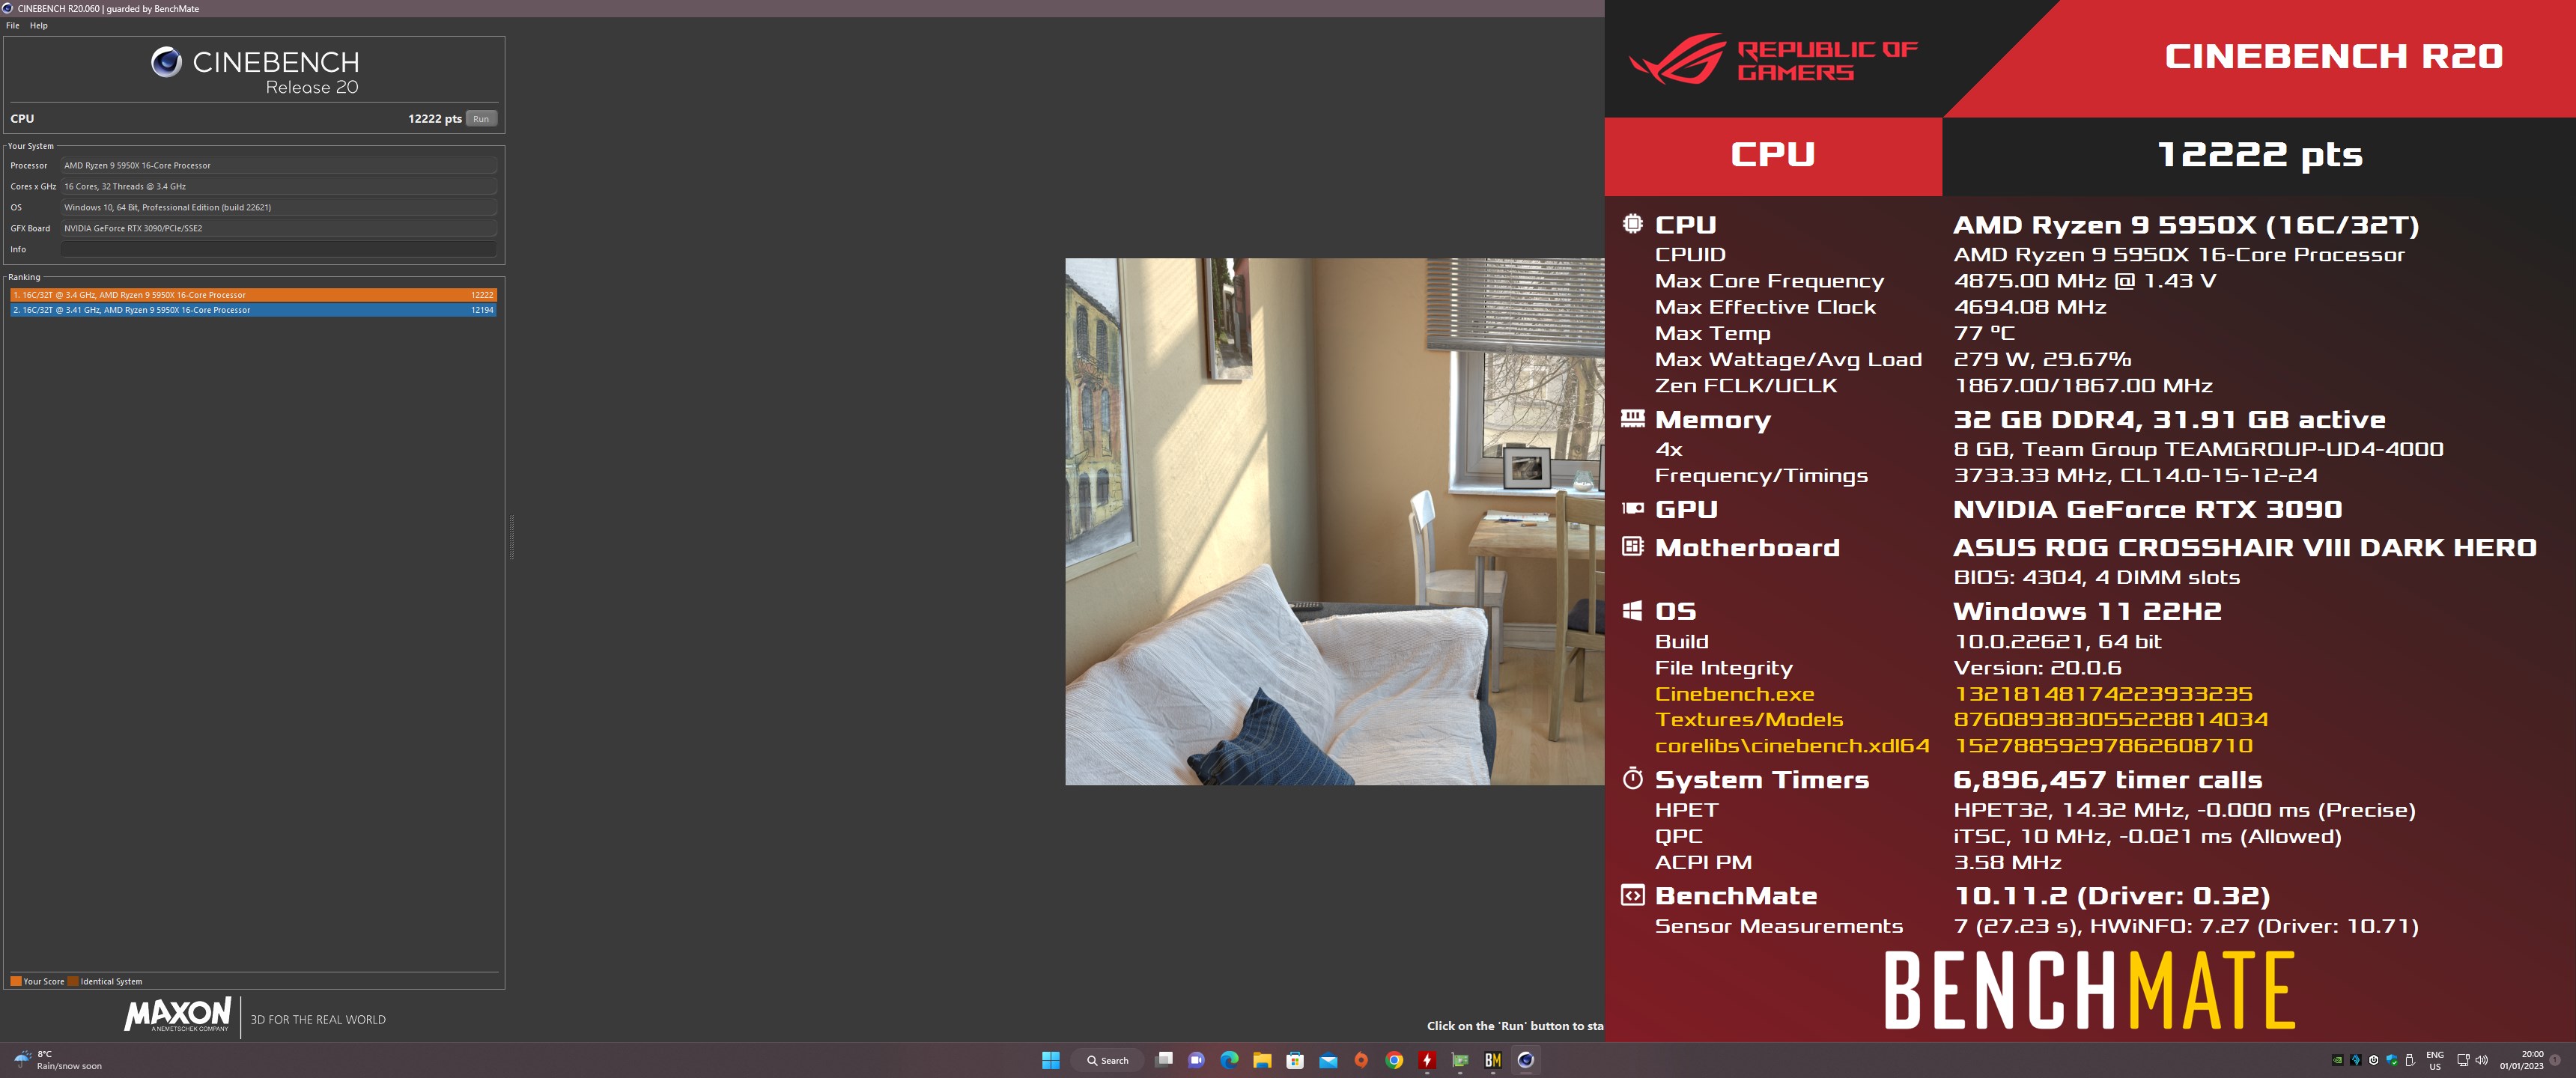
Task: Click the Cinebench.exe file integrity entry
Action: tap(1735, 694)
